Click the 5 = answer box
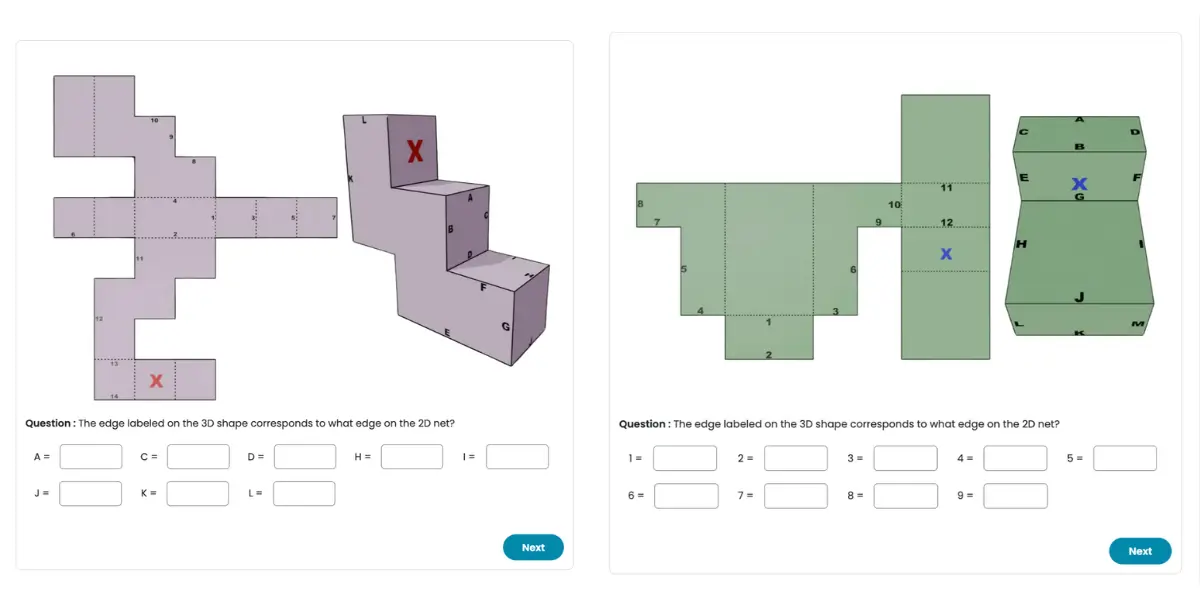Viewport: 1200px width, 600px height. coord(1125,458)
